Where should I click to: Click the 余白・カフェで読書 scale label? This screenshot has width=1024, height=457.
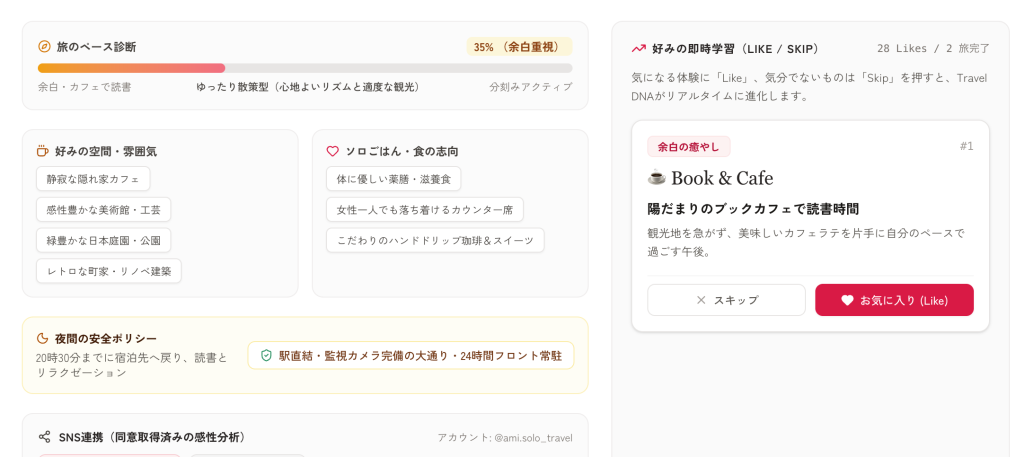pyautogui.click(x=84, y=87)
